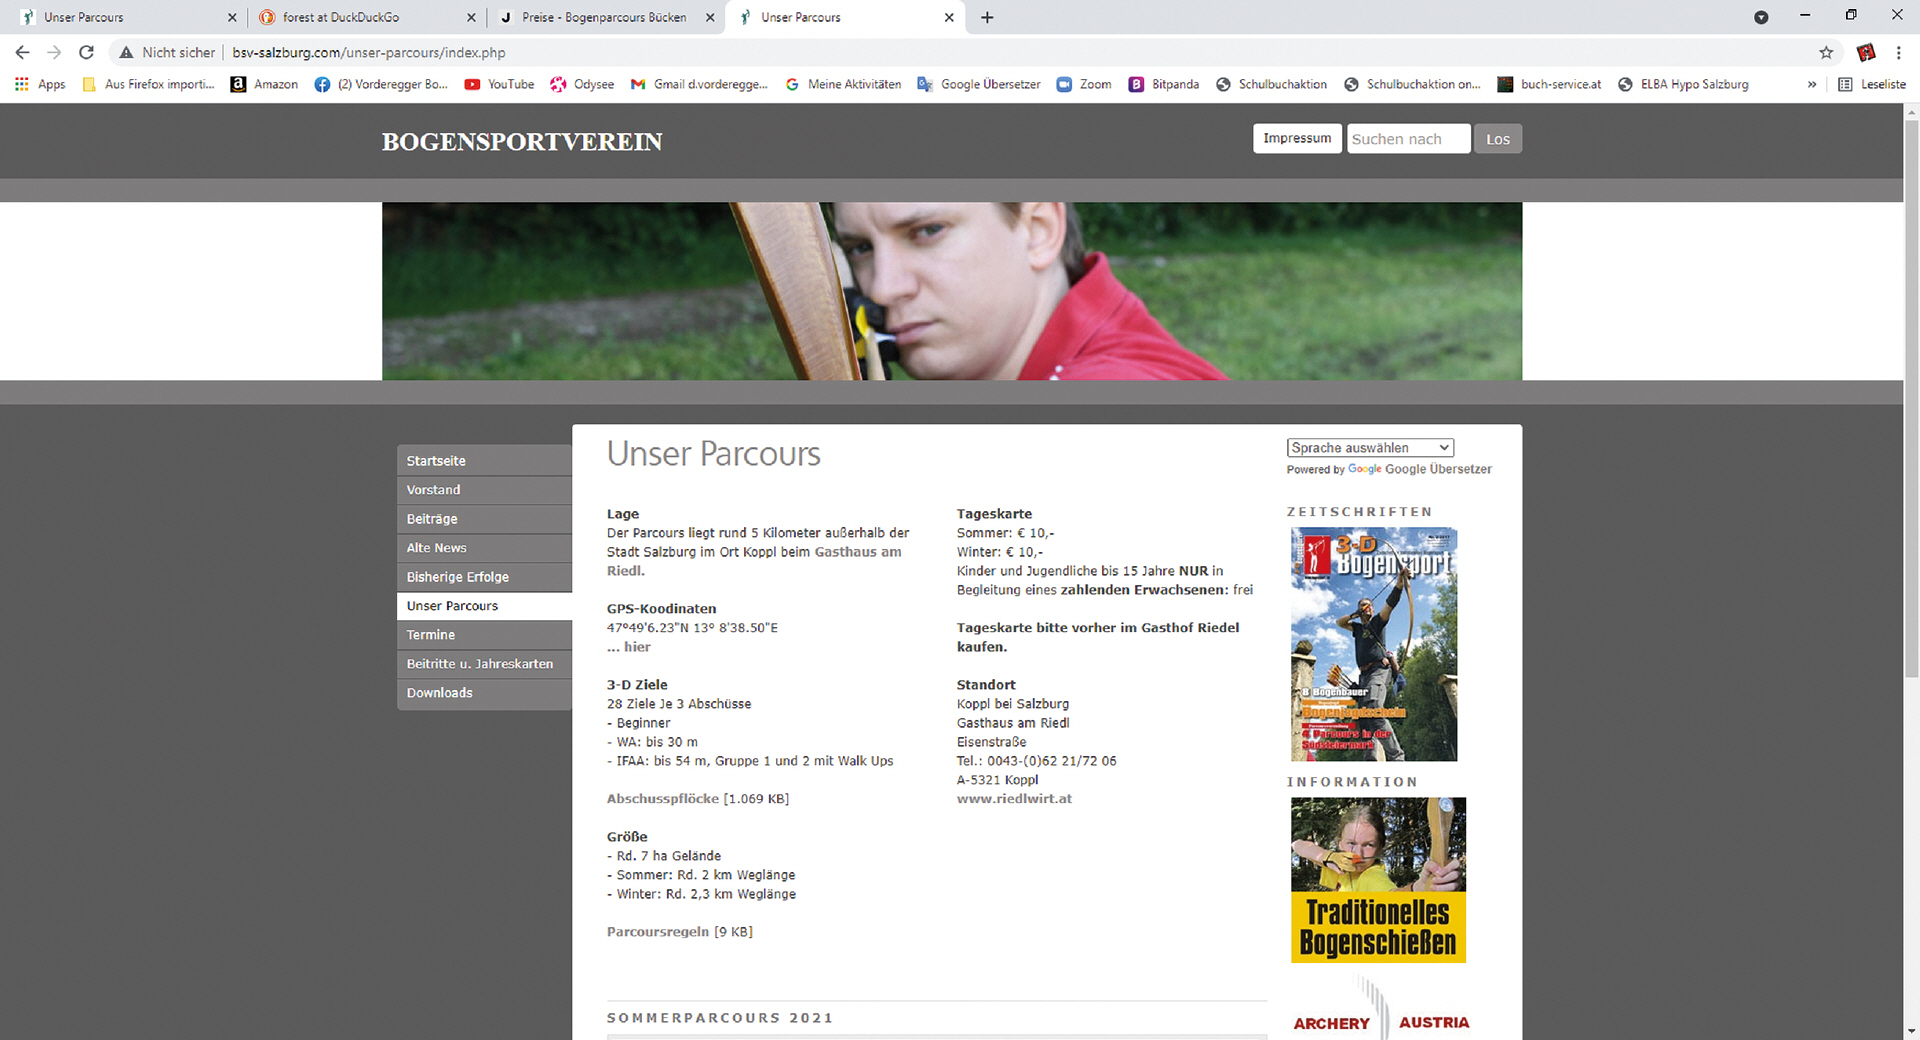Click the browser back arrow
The height and width of the screenshot is (1040, 1920).
click(x=22, y=52)
